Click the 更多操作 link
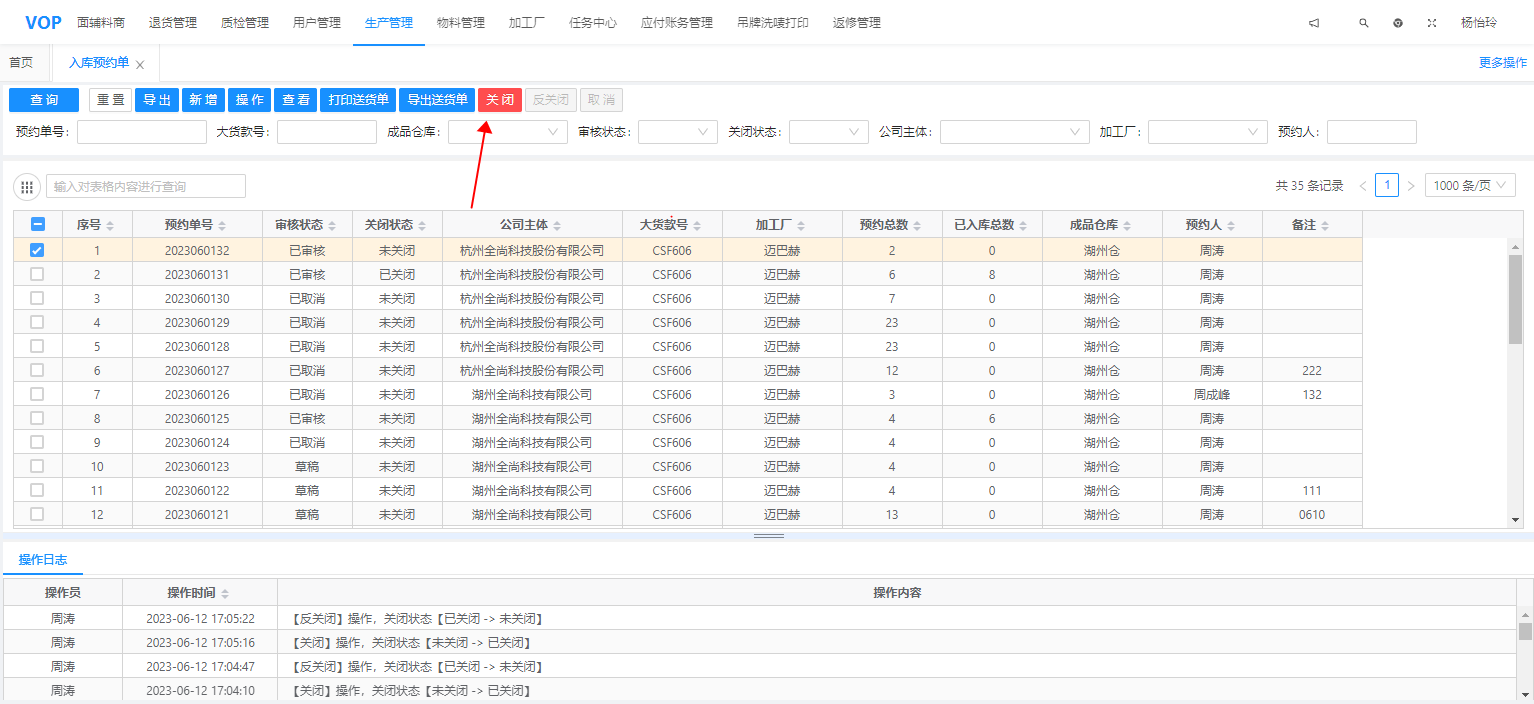The image size is (1534, 704). (x=1502, y=63)
